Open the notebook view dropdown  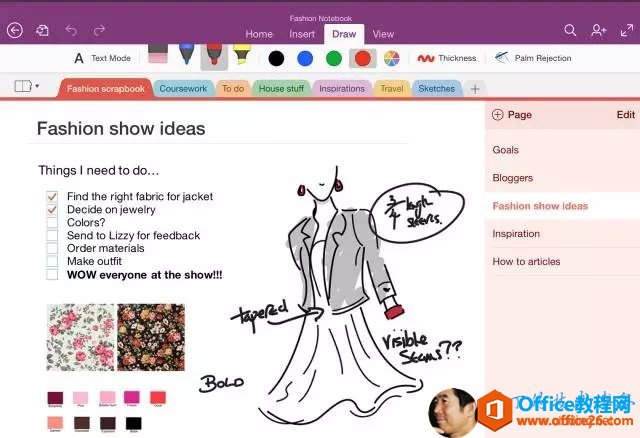tap(27, 87)
